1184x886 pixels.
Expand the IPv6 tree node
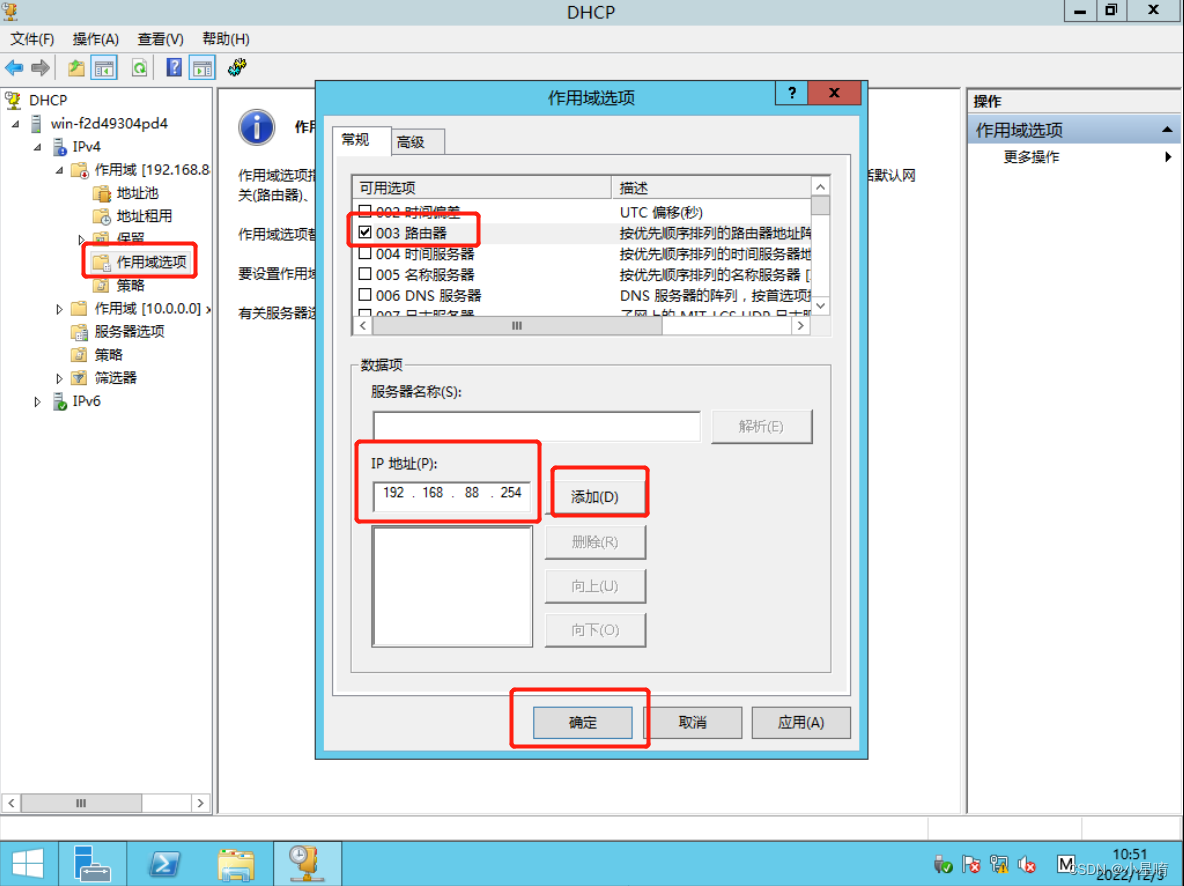coord(37,402)
